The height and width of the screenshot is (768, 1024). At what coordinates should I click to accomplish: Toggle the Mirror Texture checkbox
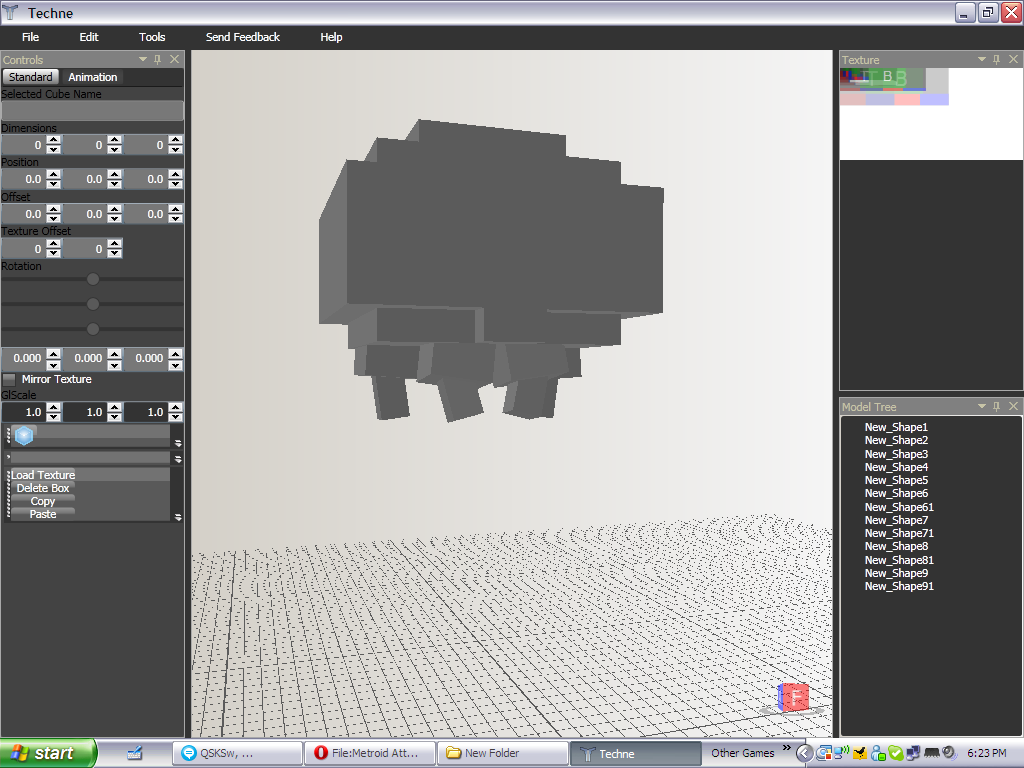[x=10, y=380]
